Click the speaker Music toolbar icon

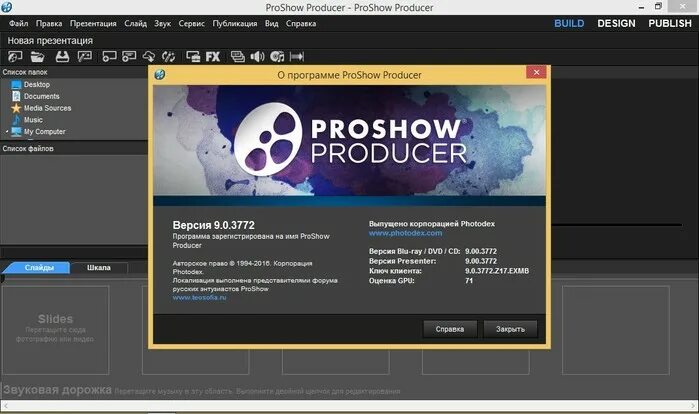coord(257,57)
